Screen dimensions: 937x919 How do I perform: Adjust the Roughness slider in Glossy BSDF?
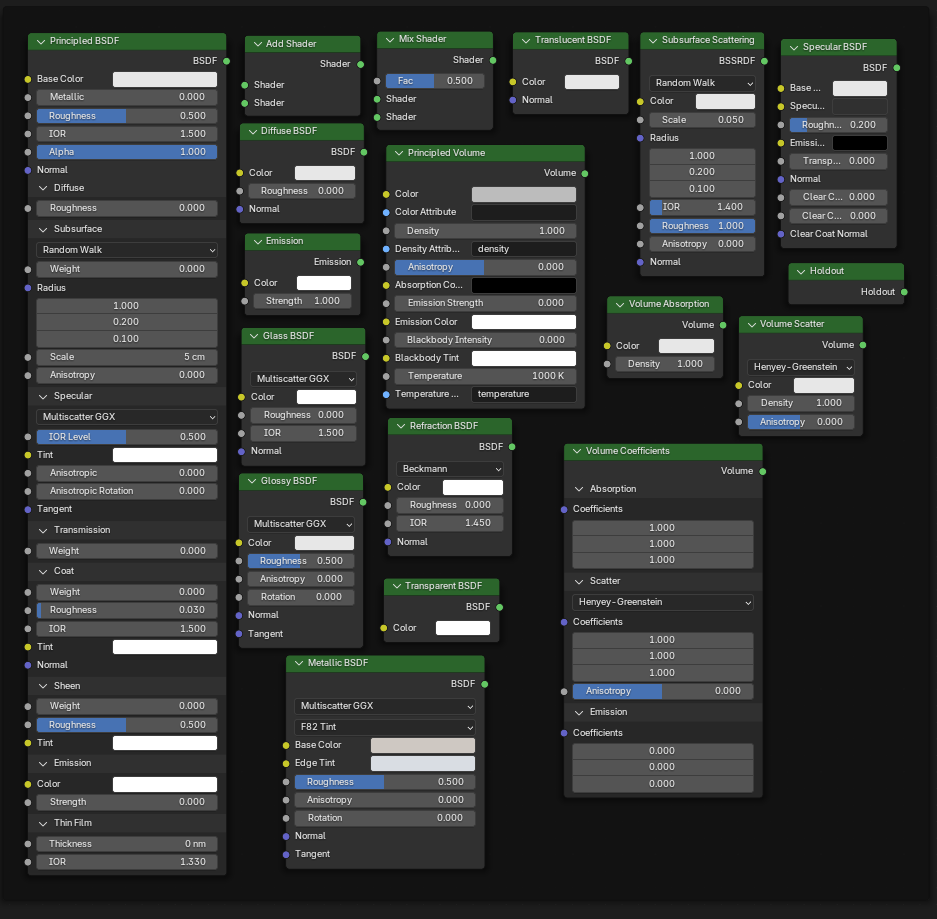pyautogui.click(x=300, y=560)
